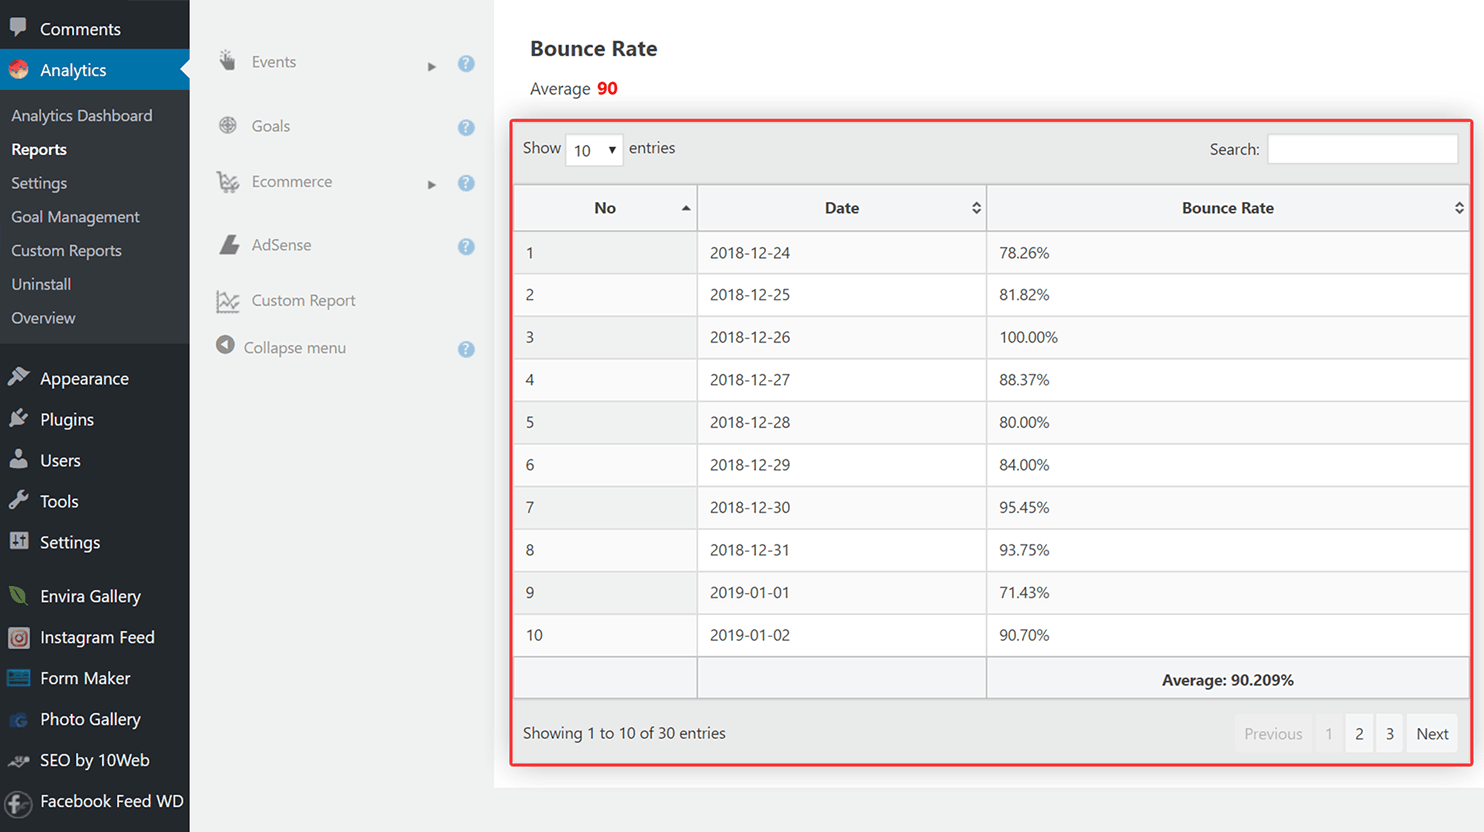Click the Next pagination button
The width and height of the screenshot is (1484, 832).
click(1432, 733)
